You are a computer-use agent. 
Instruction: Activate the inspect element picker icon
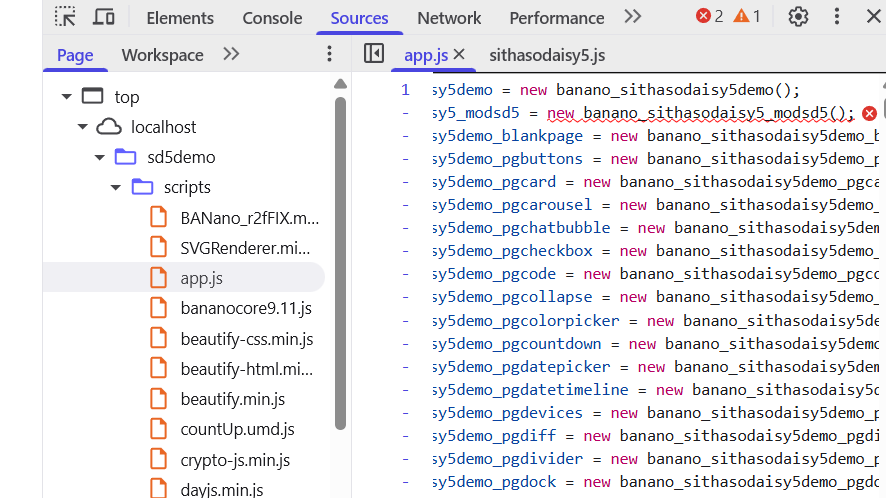(x=65, y=17)
